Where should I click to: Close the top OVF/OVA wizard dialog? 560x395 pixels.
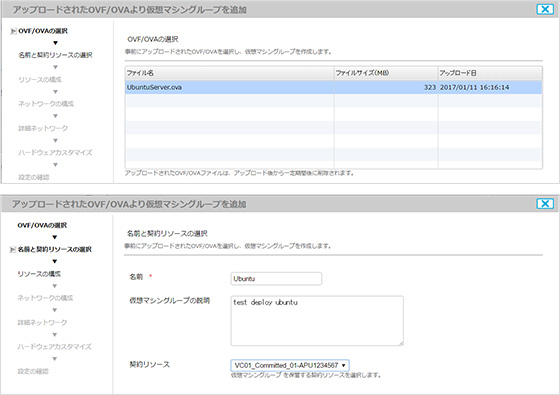pyautogui.click(x=545, y=9)
